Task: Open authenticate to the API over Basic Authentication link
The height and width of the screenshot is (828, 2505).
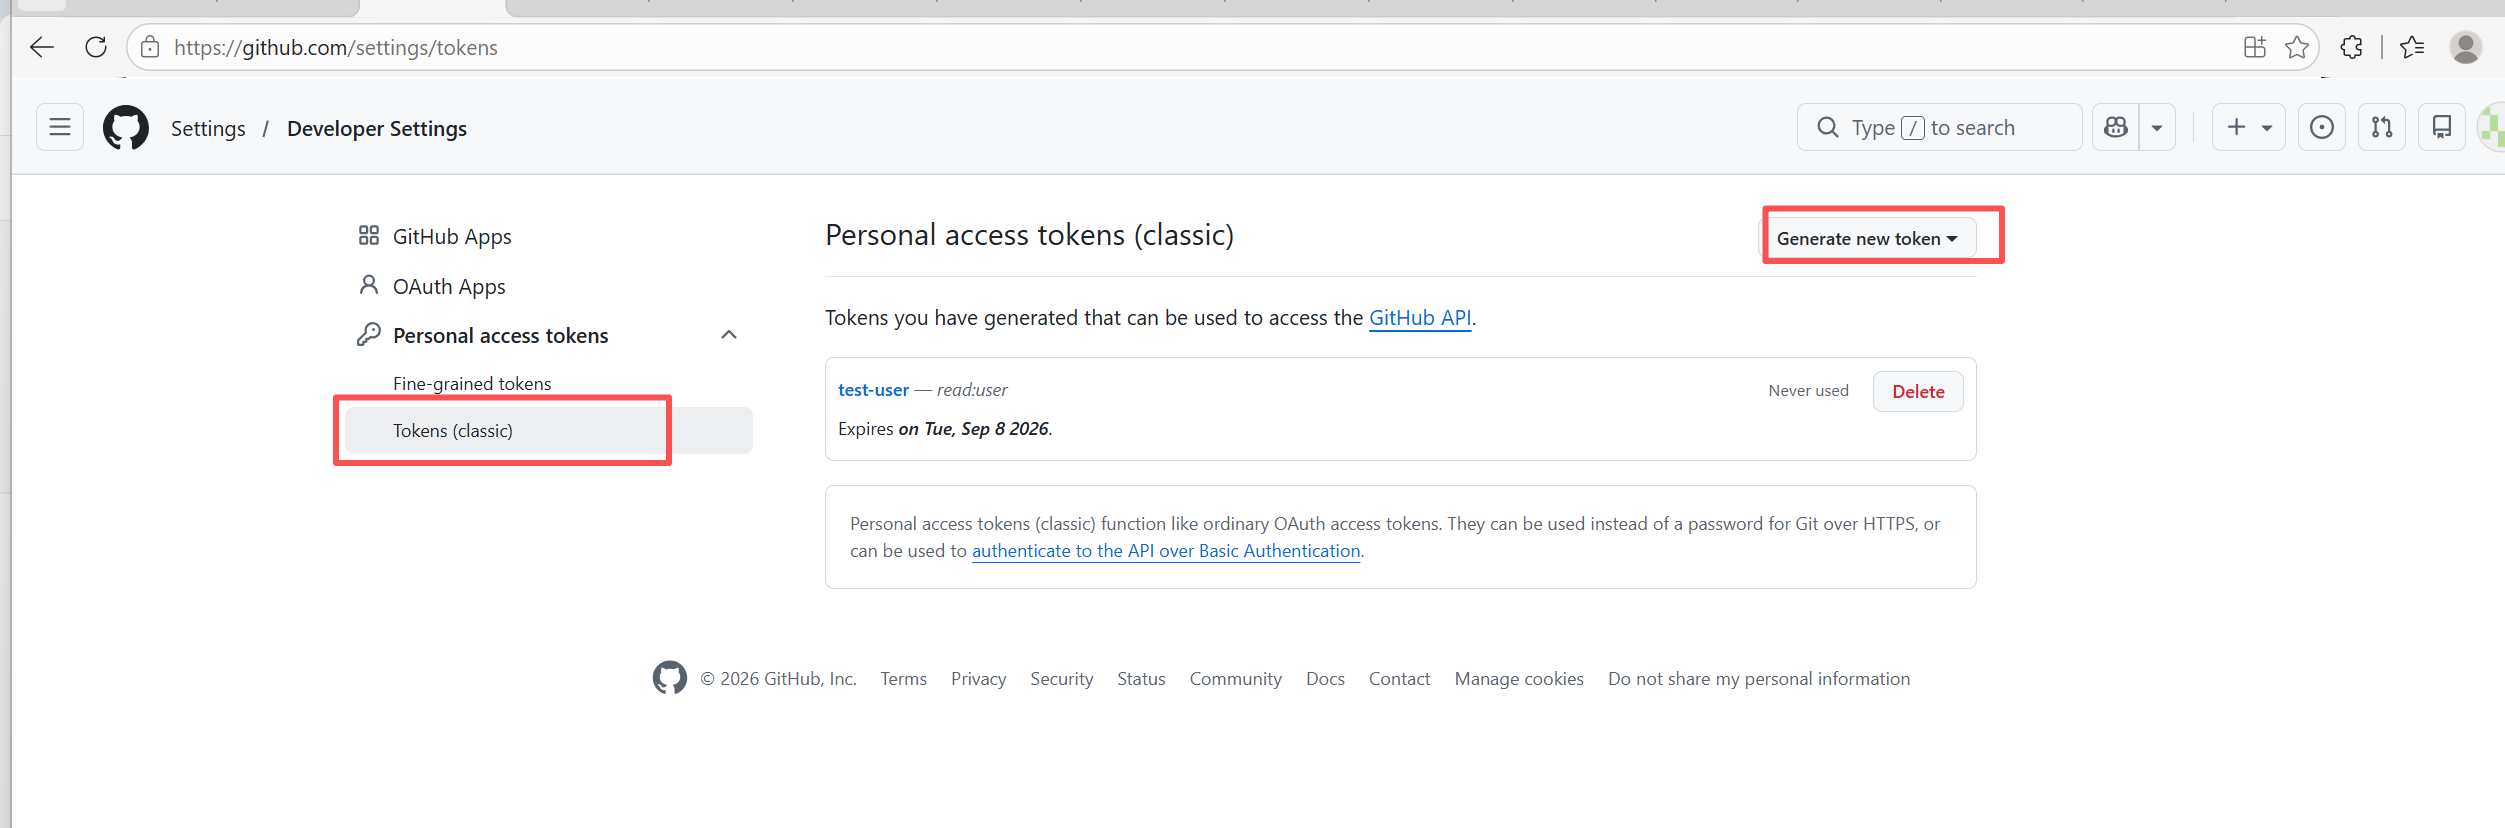Action: tap(1166, 550)
